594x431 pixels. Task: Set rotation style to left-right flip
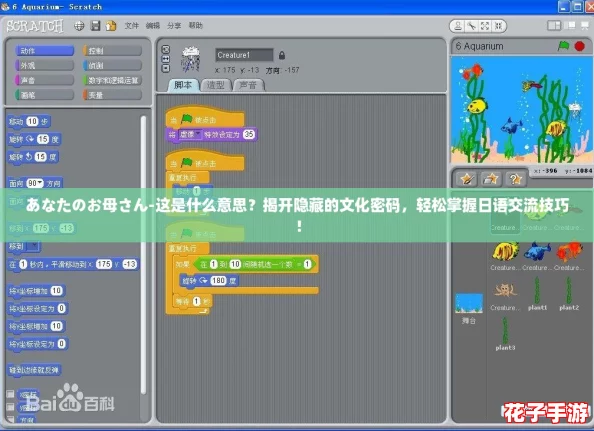coord(166,59)
